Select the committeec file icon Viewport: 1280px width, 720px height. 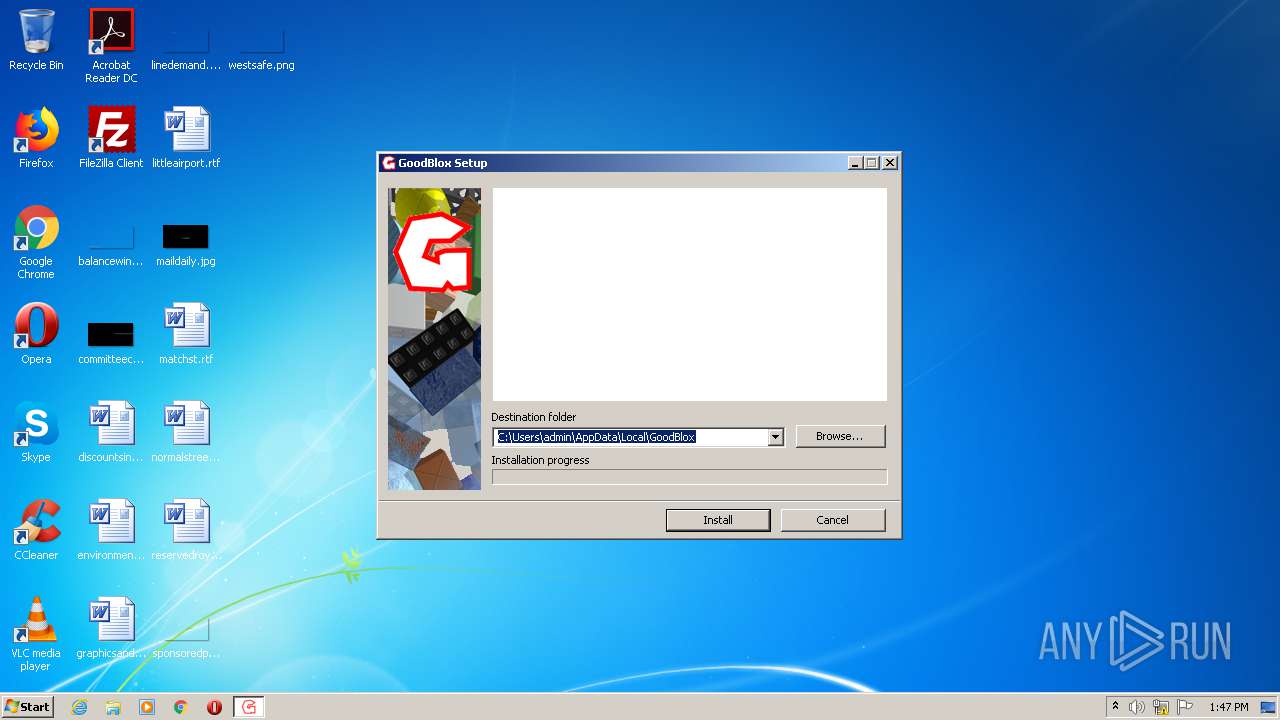click(x=111, y=342)
